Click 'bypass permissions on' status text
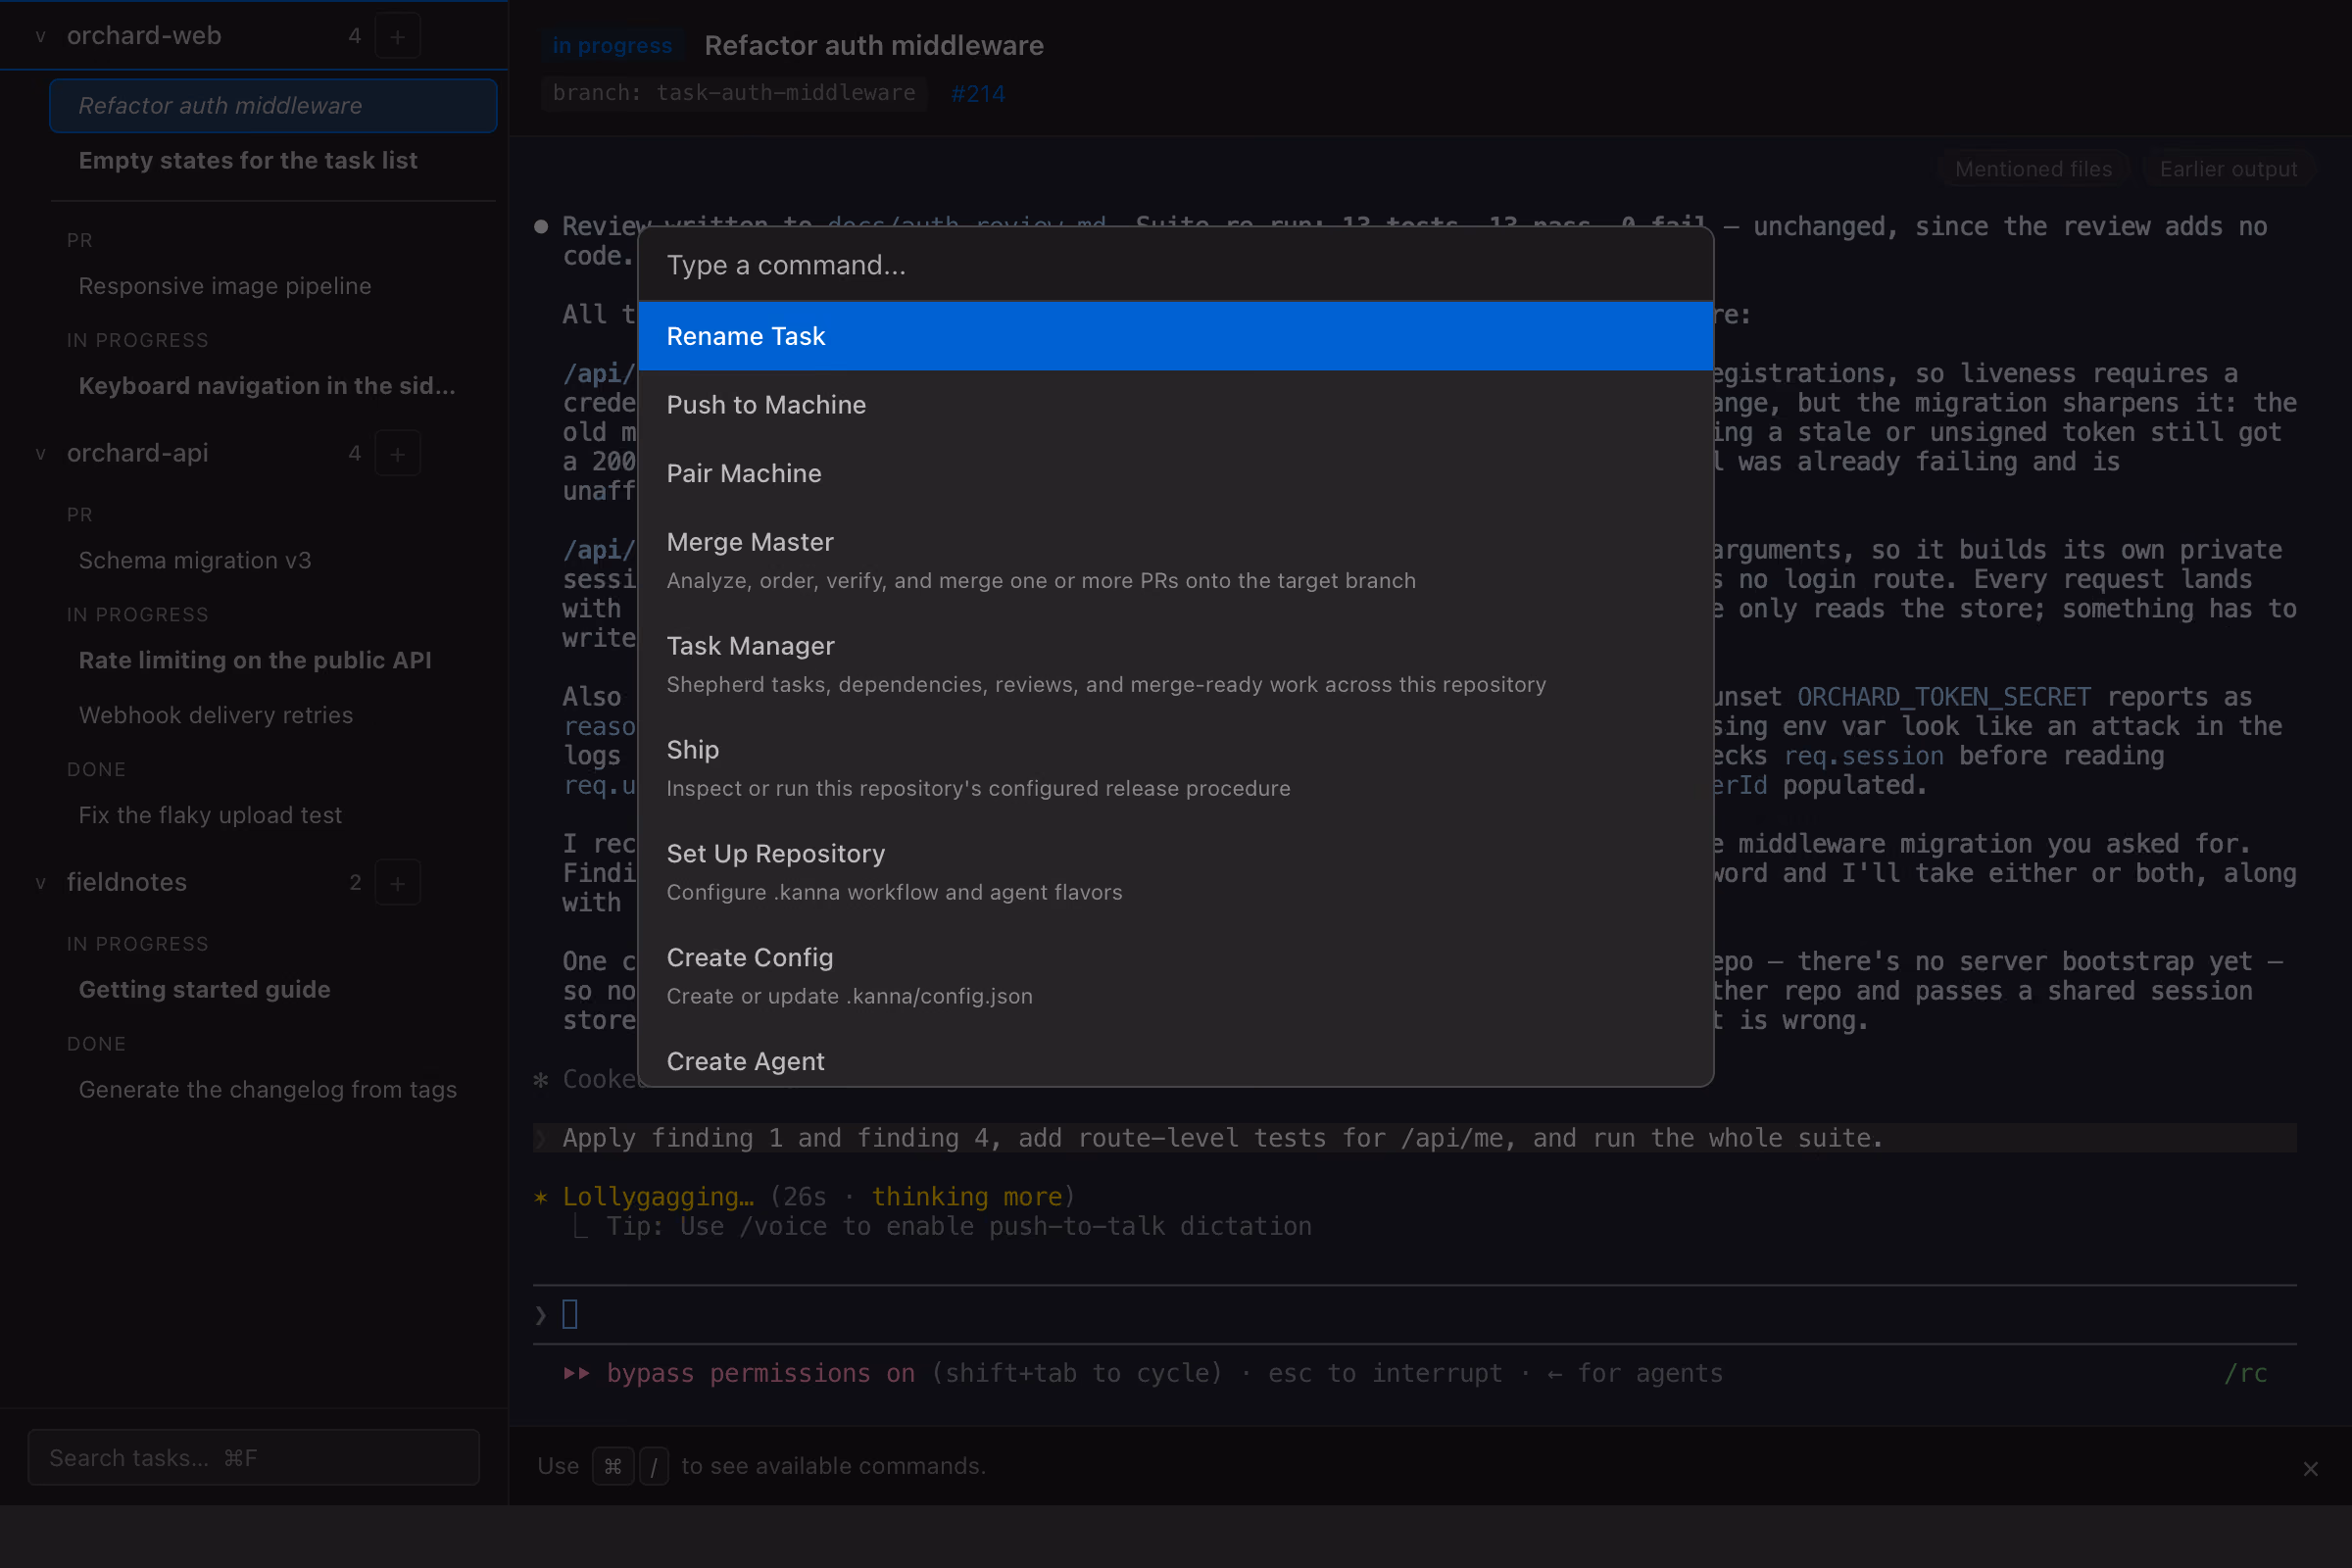Screen dimensions: 2352x1568 [x=760, y=1373]
